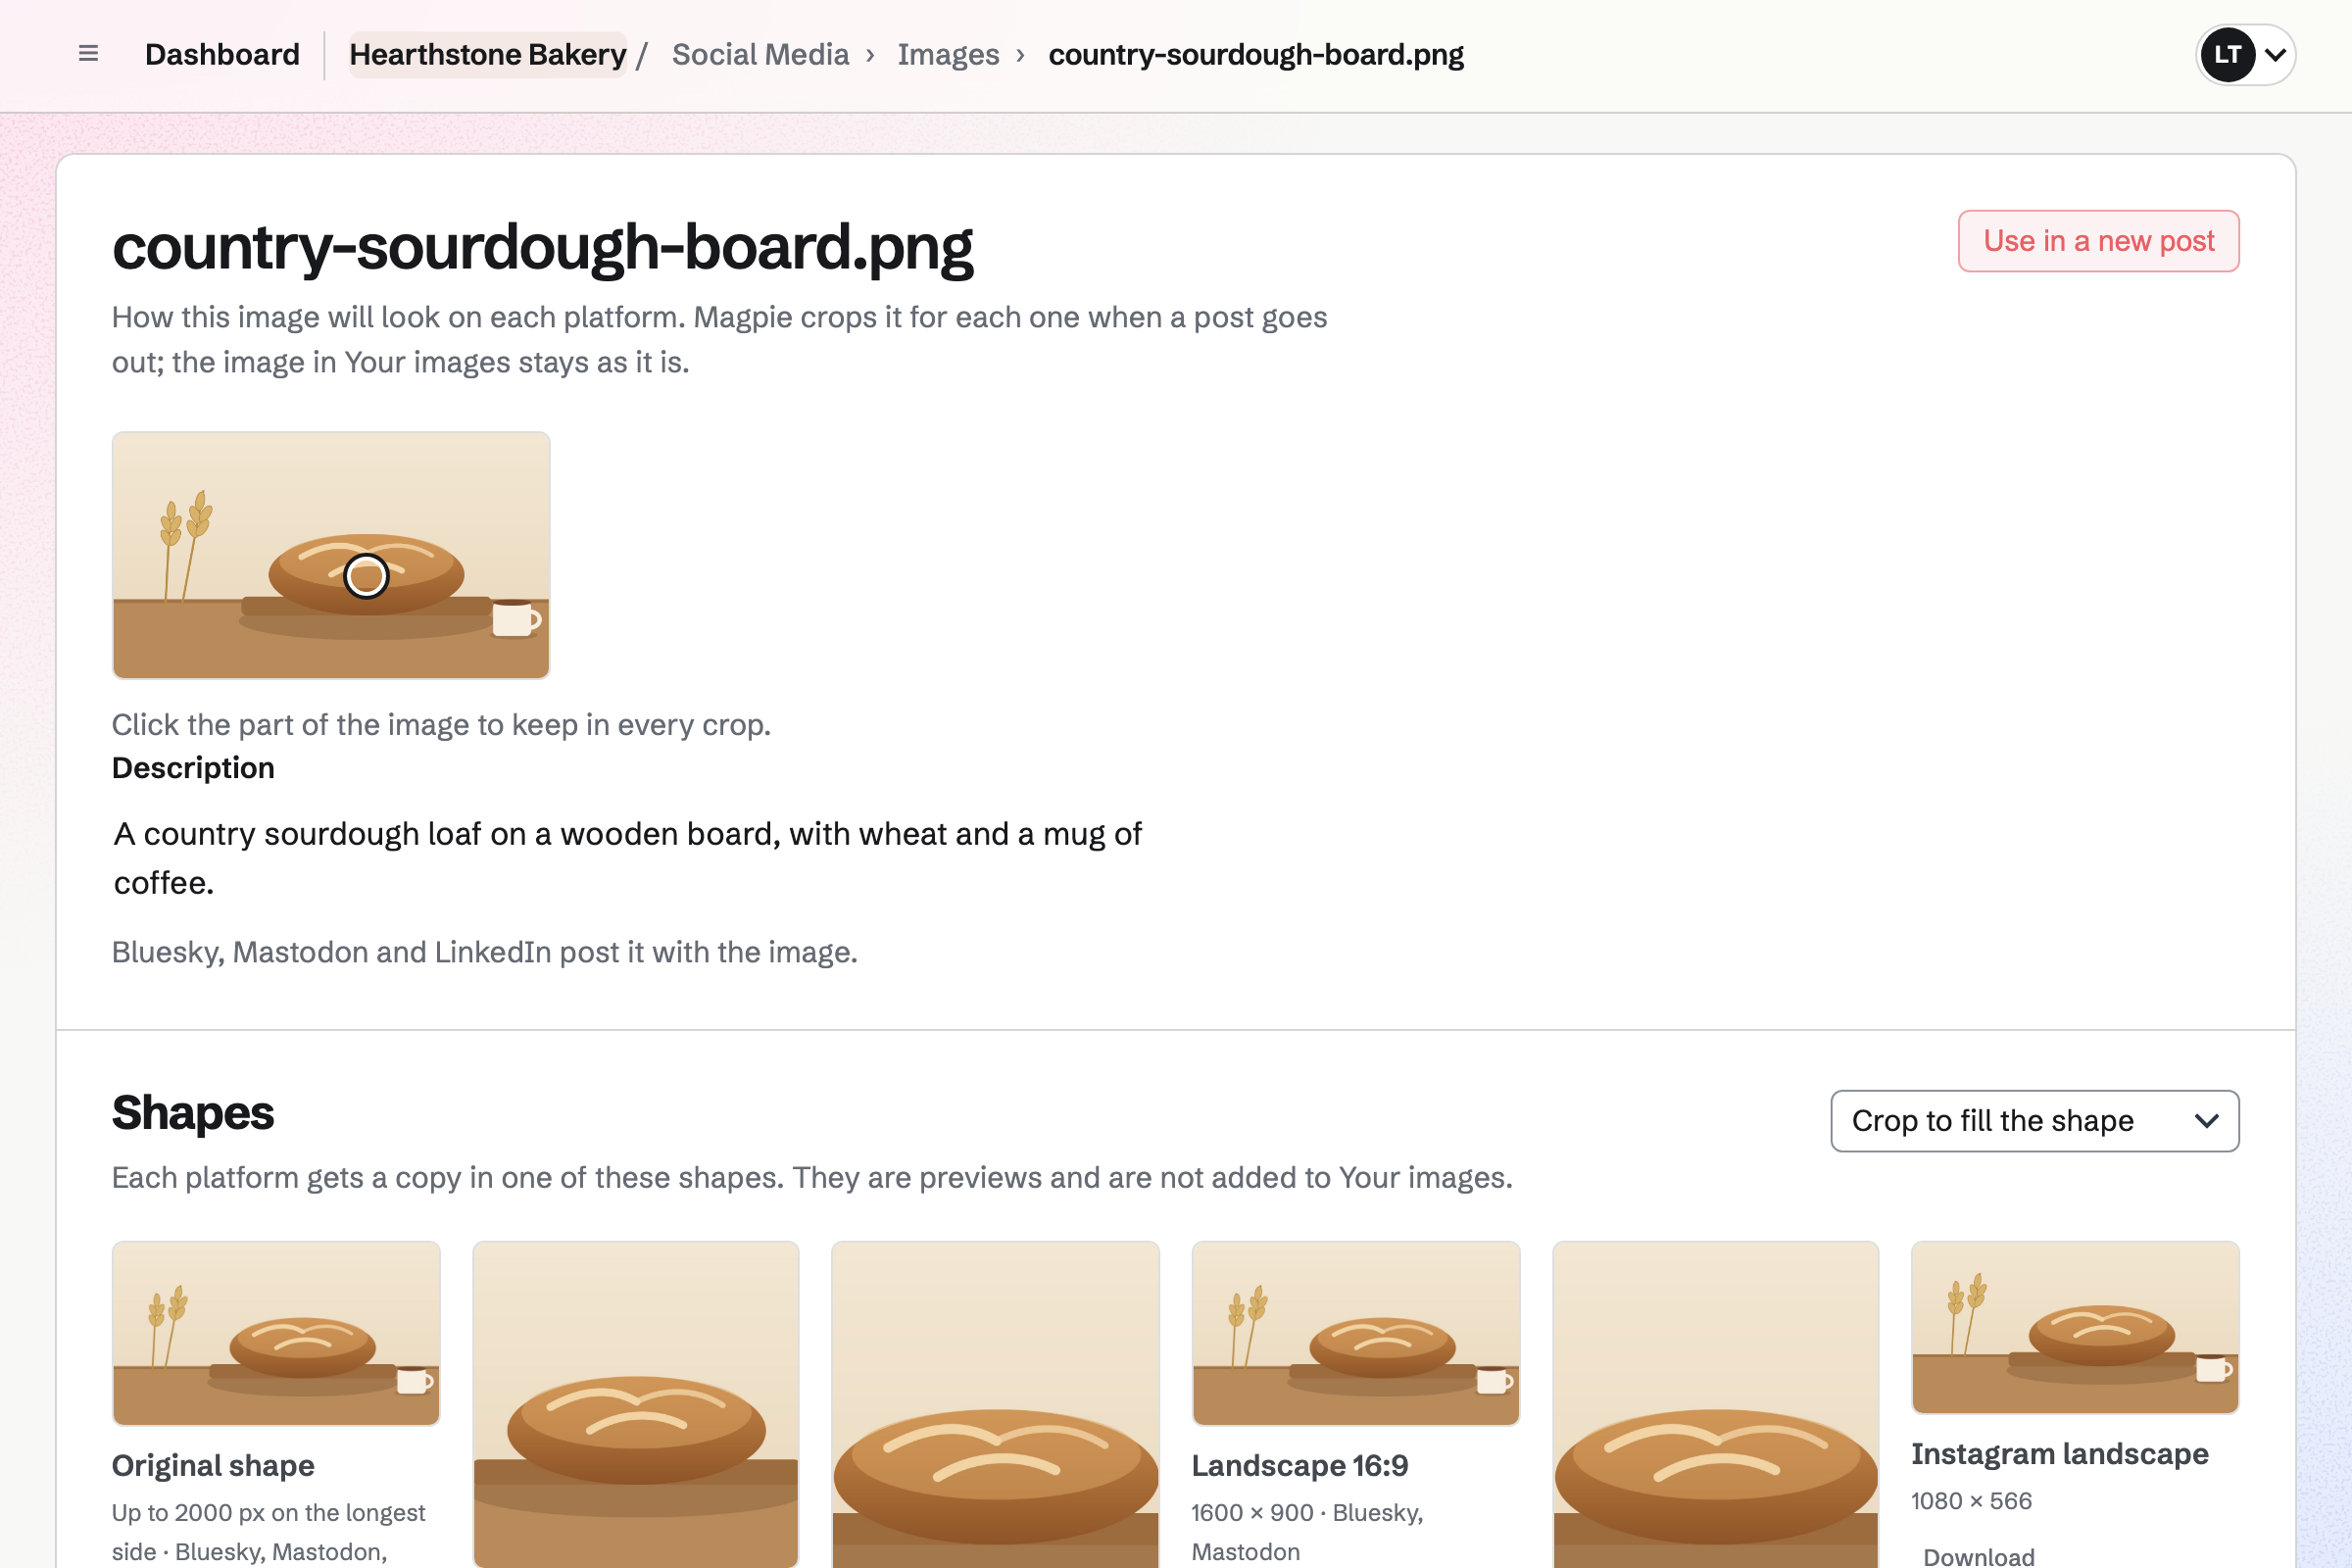
Task: Navigate to Images breadcrumb
Action: click(x=948, y=54)
